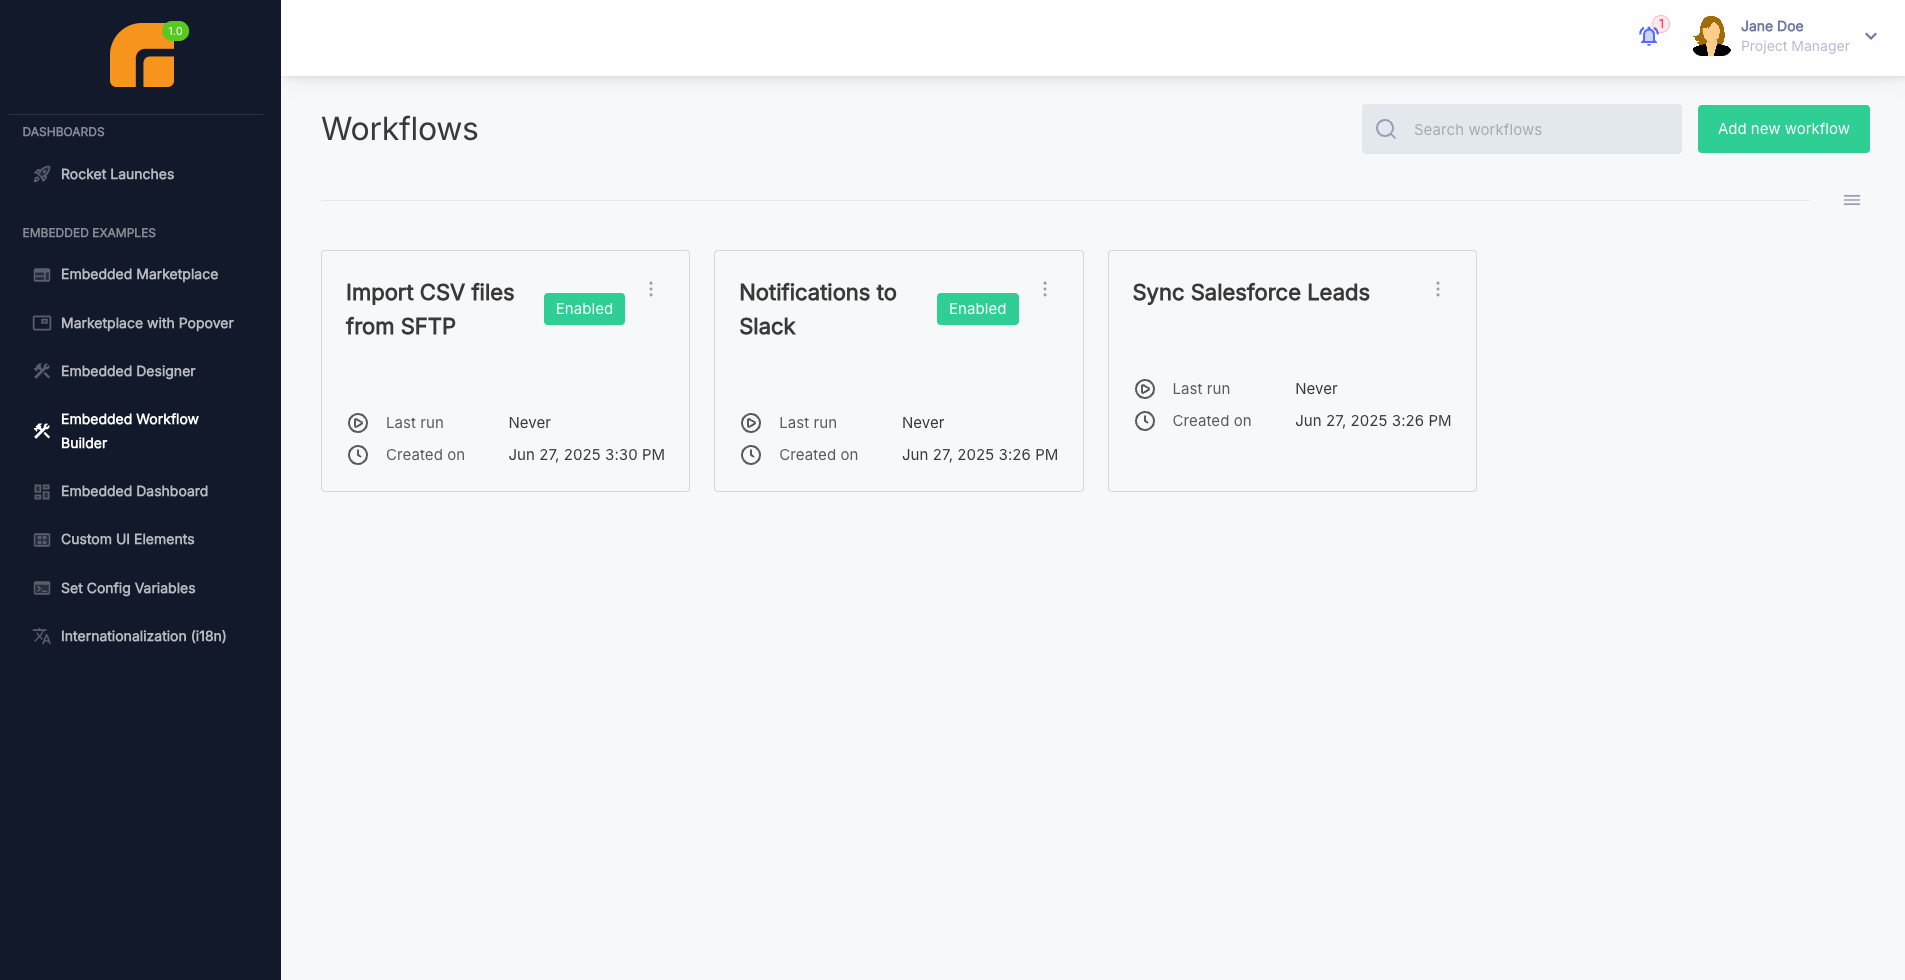Open the Embedded Marketplace icon

coord(41,274)
